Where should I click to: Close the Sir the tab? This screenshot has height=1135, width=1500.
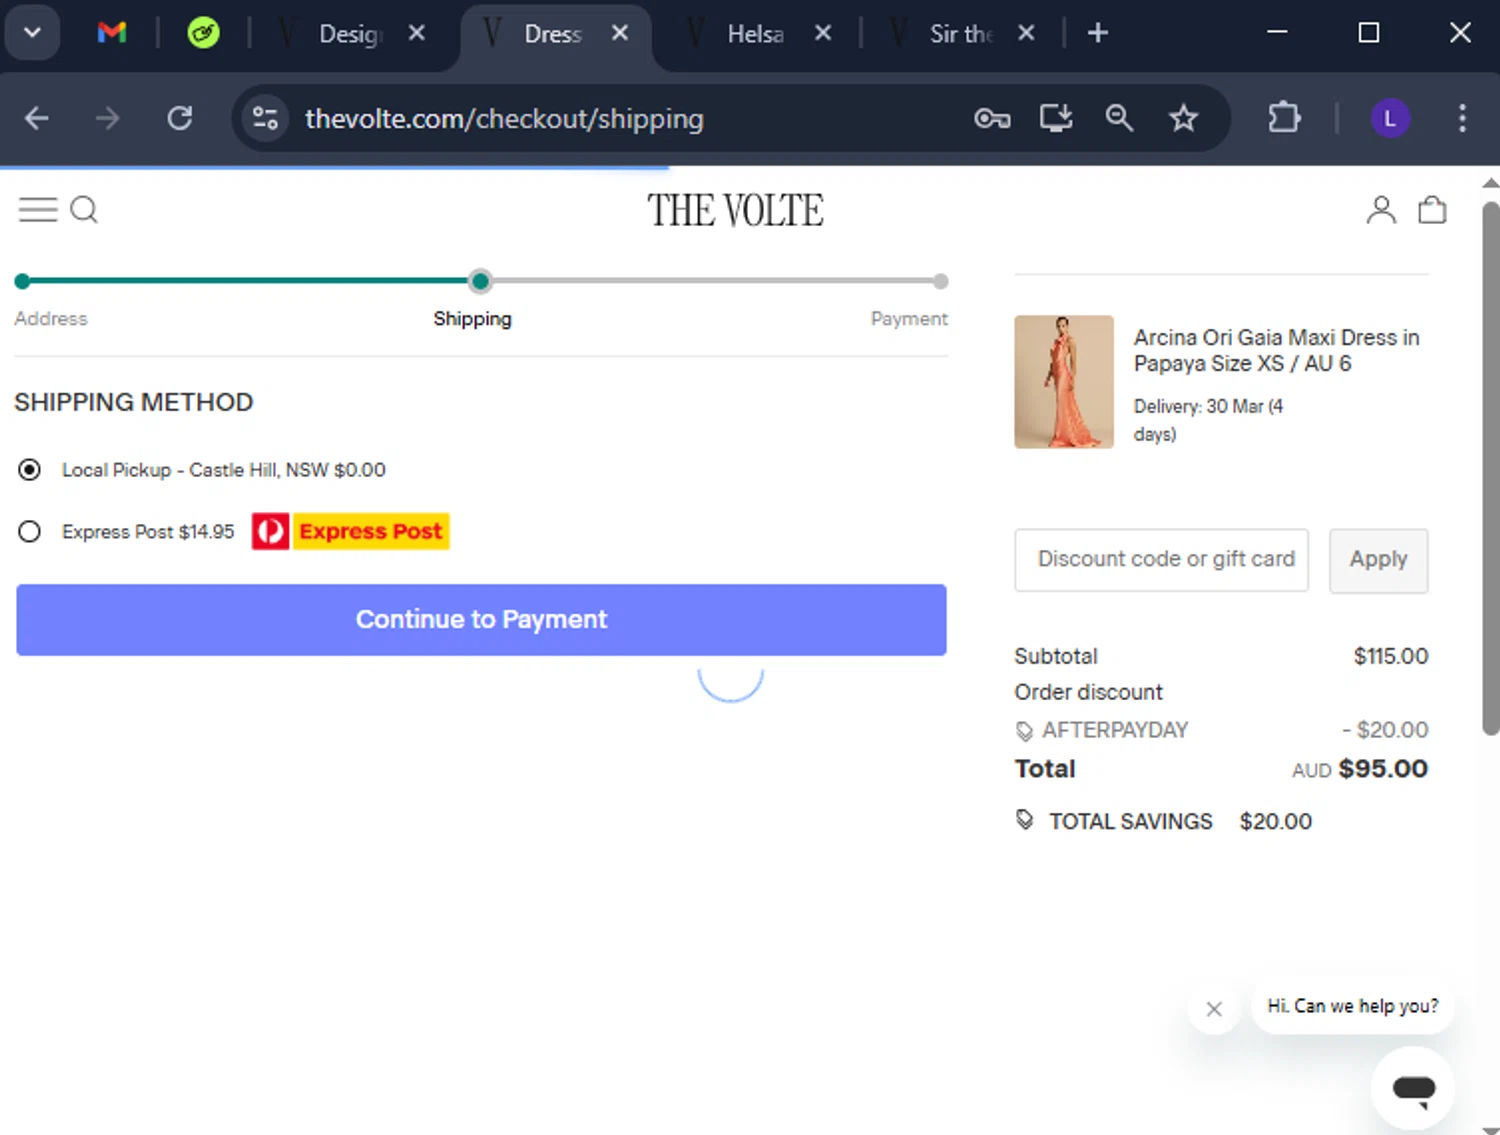tap(1026, 33)
